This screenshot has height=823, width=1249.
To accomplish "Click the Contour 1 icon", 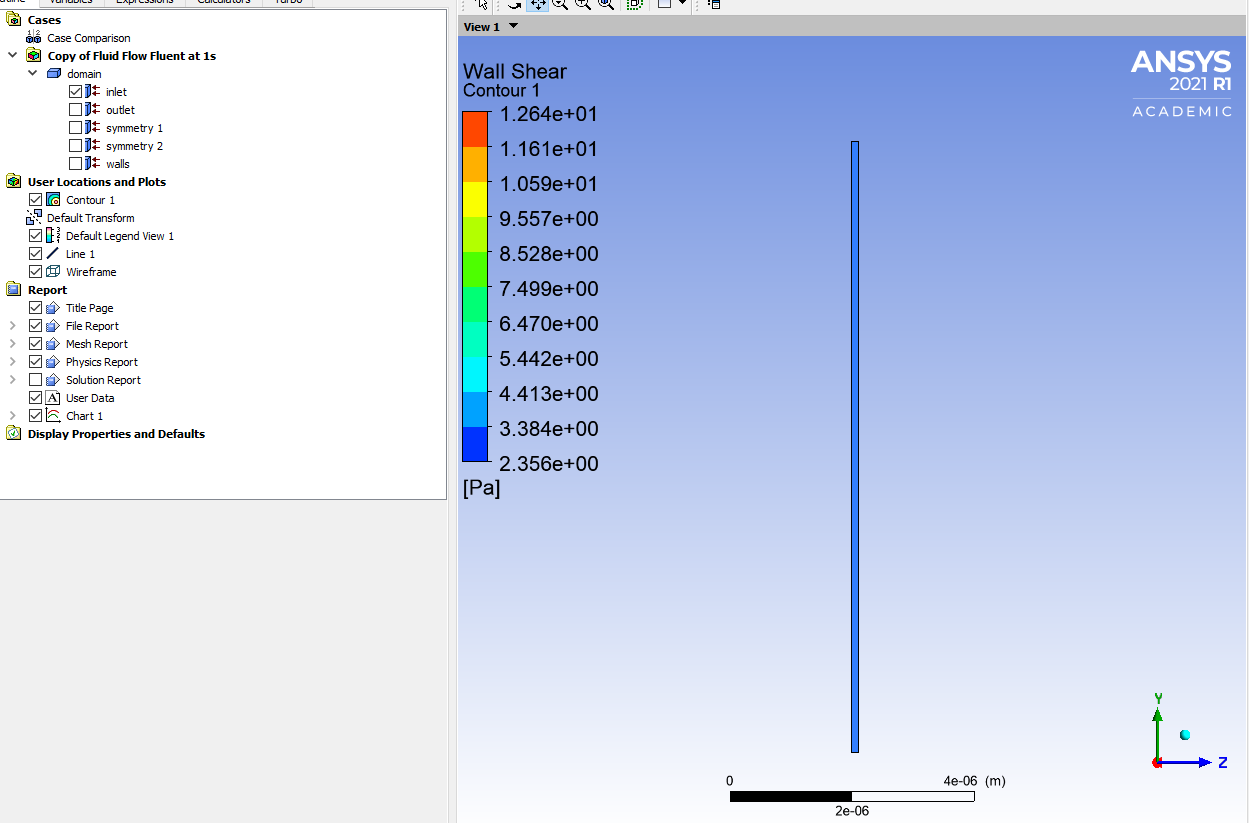I will point(54,200).
